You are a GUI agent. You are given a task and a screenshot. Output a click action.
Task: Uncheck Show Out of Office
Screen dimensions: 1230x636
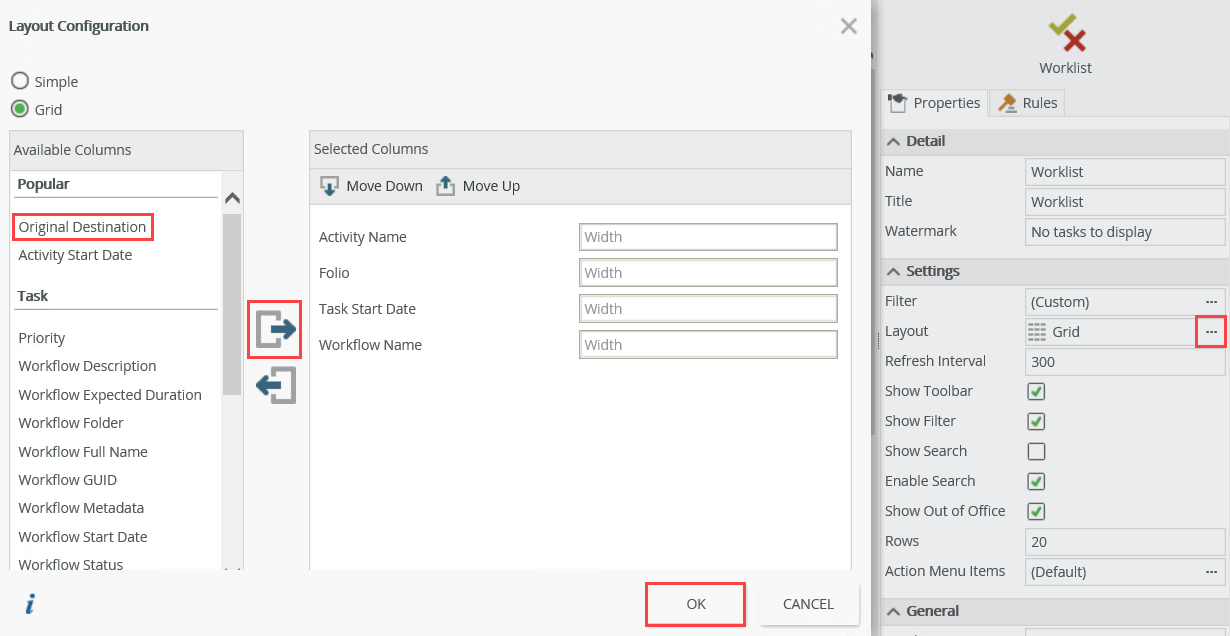tap(1037, 511)
